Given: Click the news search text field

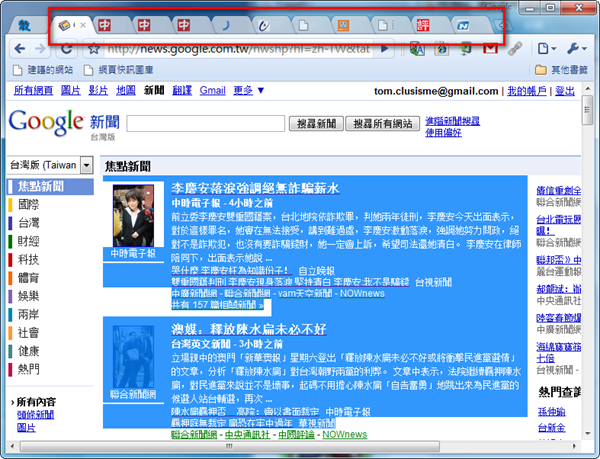Looking at the screenshot, I should (205, 124).
